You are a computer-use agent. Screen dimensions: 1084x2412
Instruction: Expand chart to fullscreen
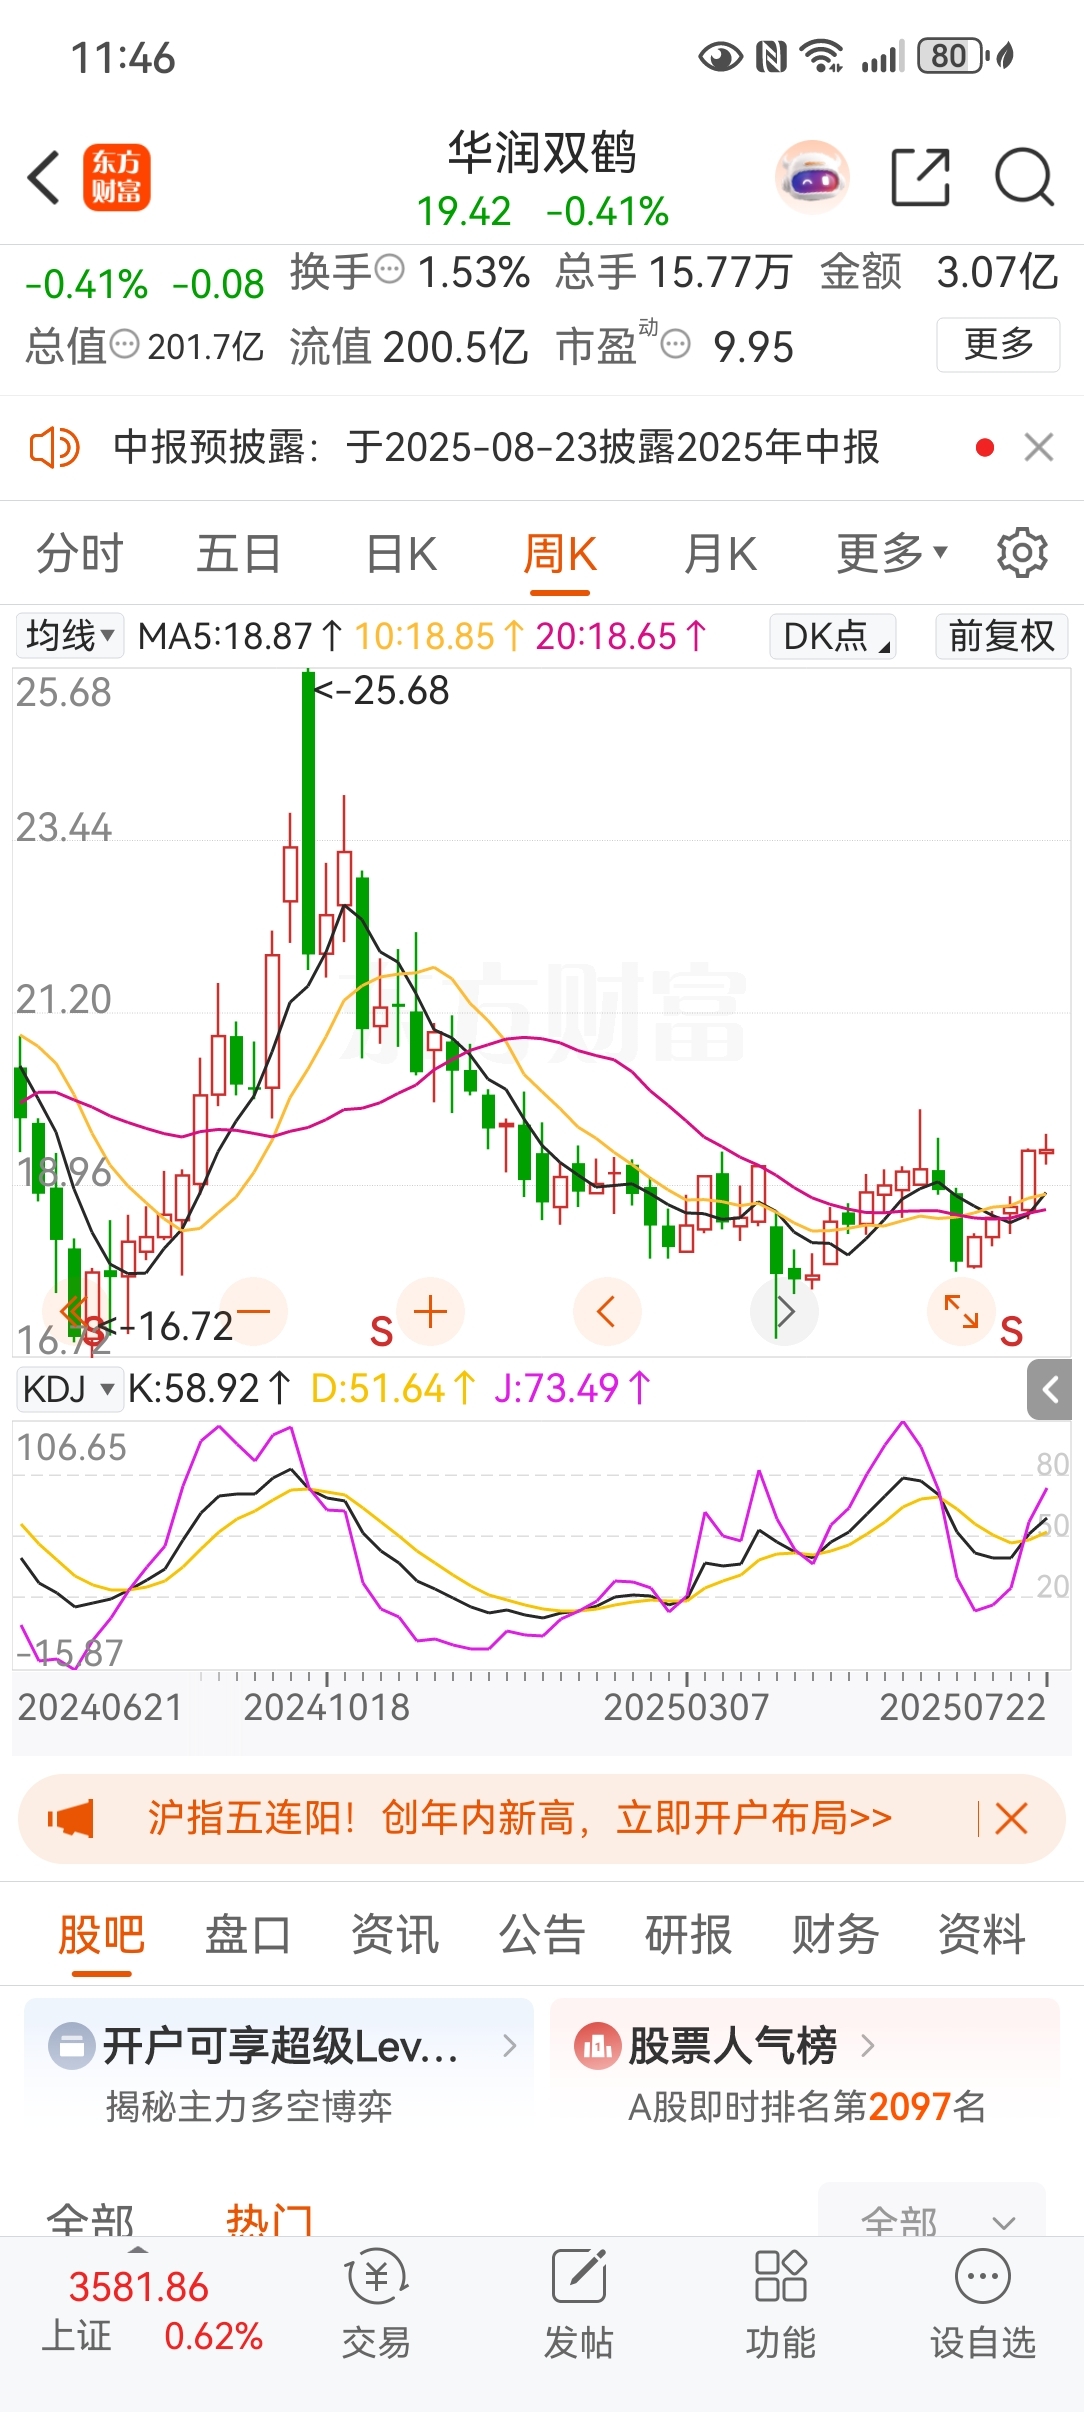[961, 1311]
